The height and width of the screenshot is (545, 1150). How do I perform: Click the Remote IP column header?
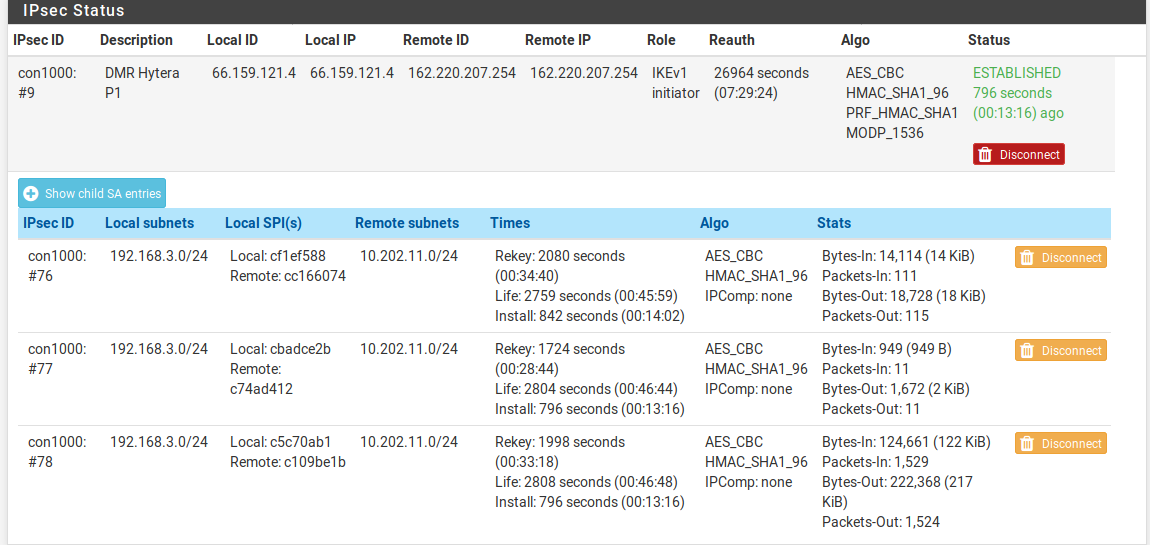pyautogui.click(x=557, y=40)
